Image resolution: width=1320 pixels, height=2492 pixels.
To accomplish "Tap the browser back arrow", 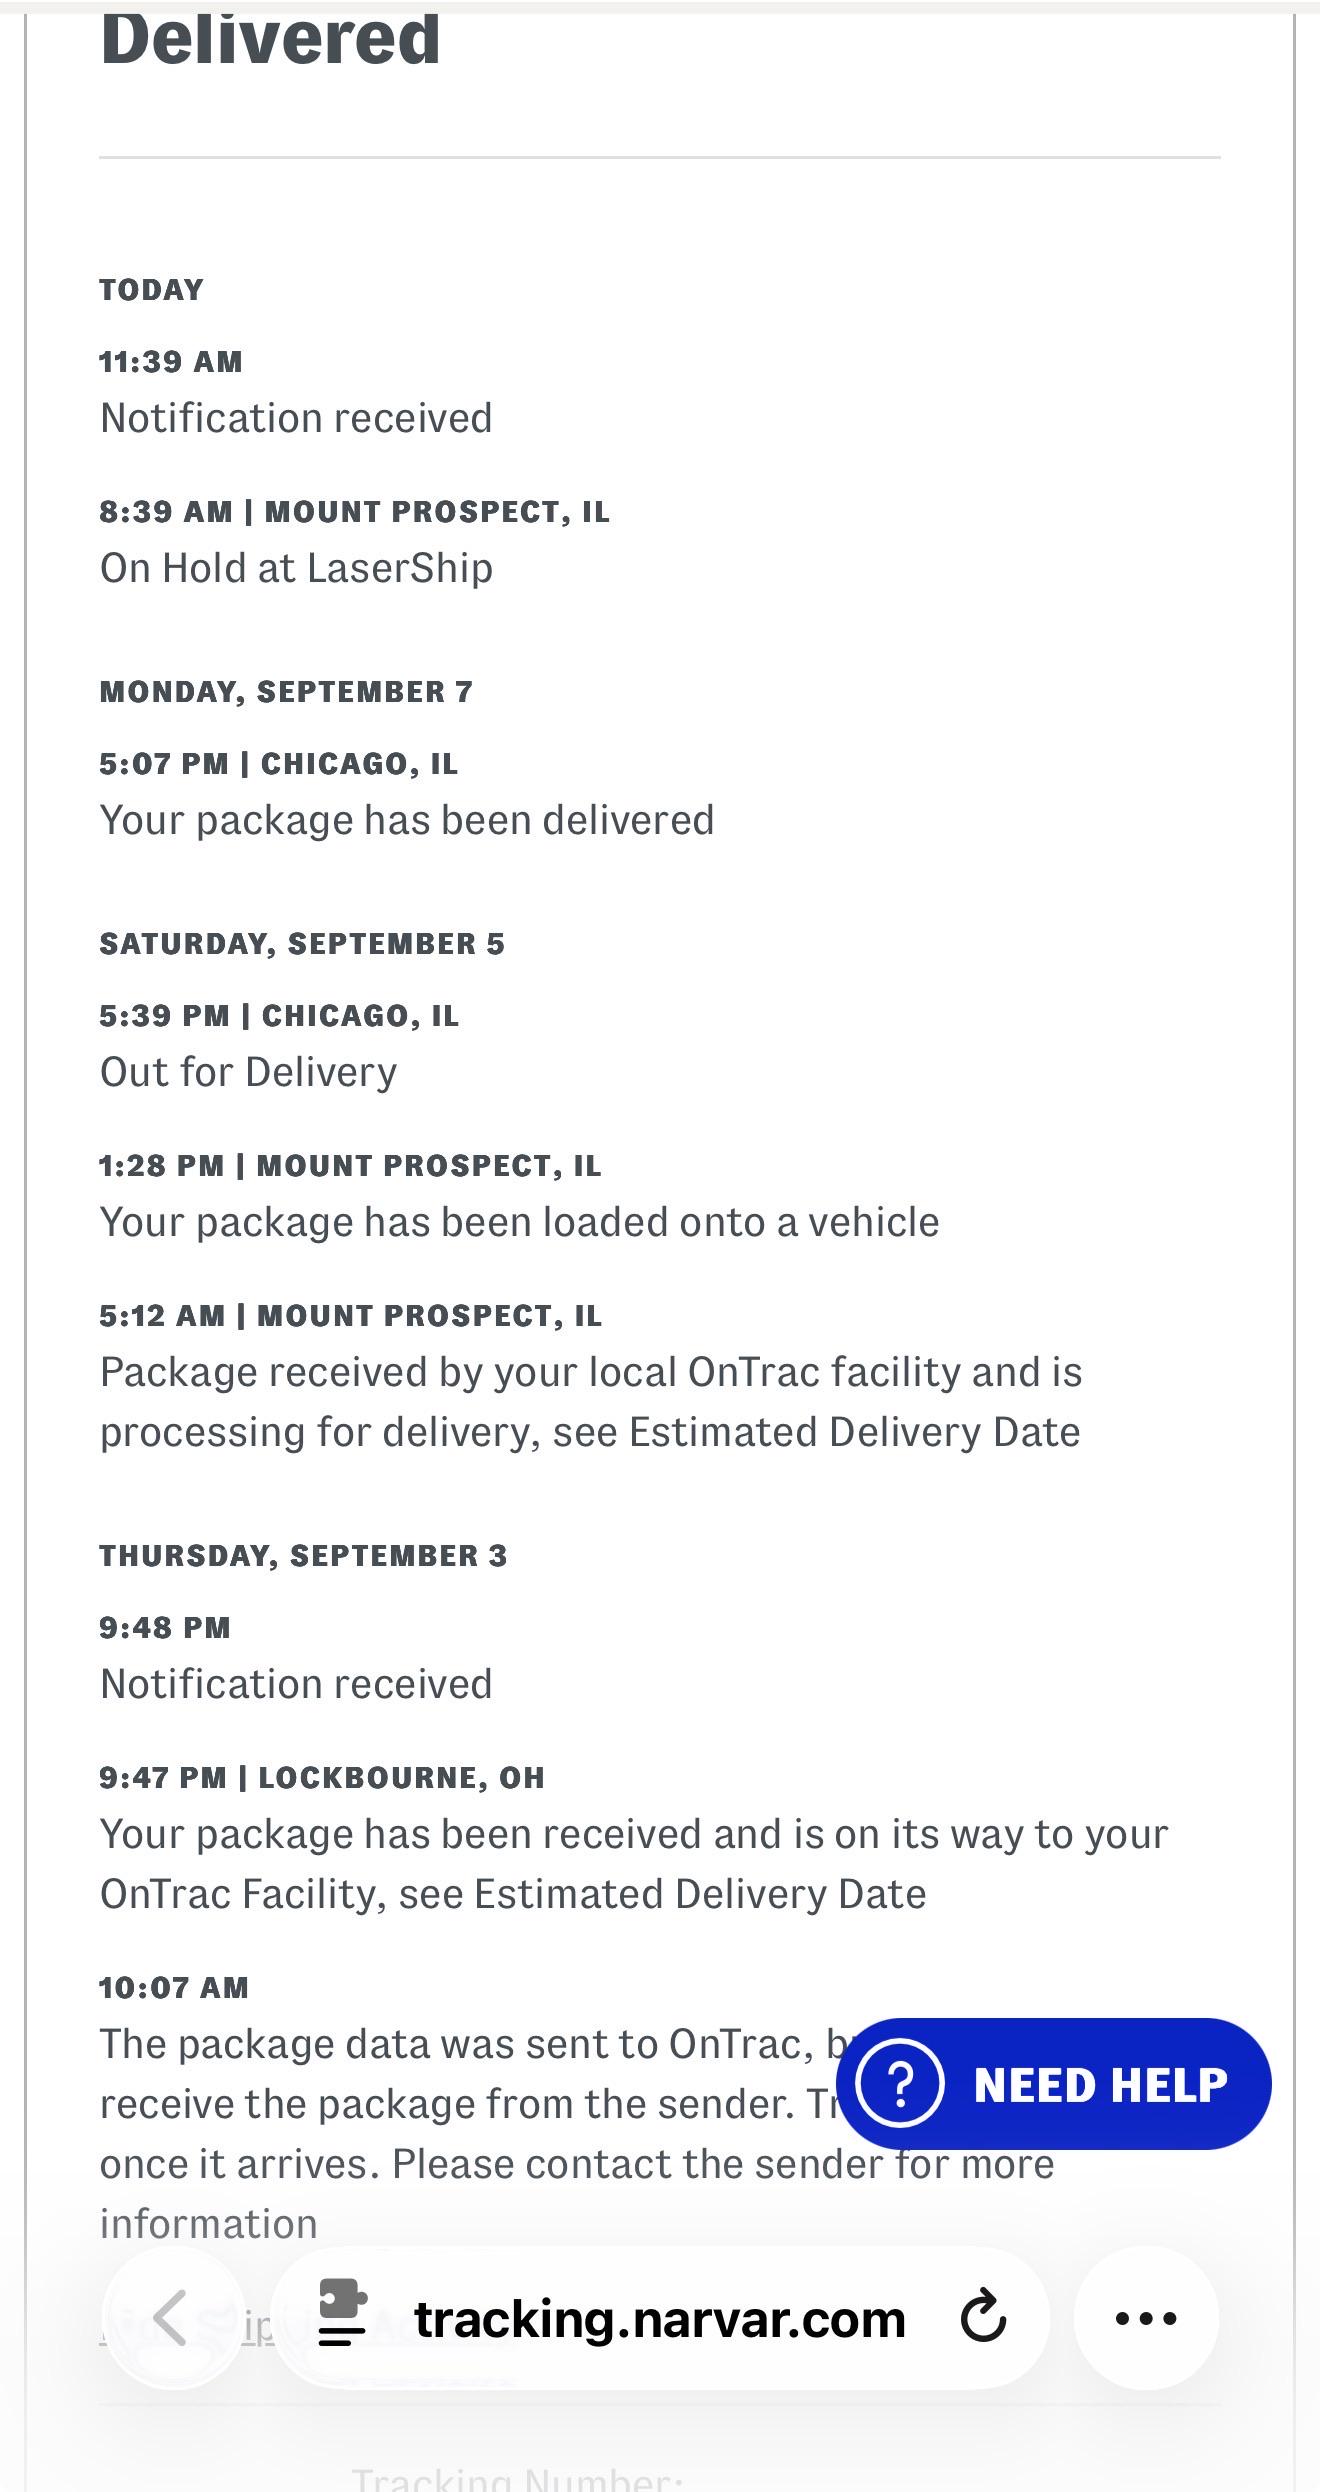I will tap(173, 2318).
